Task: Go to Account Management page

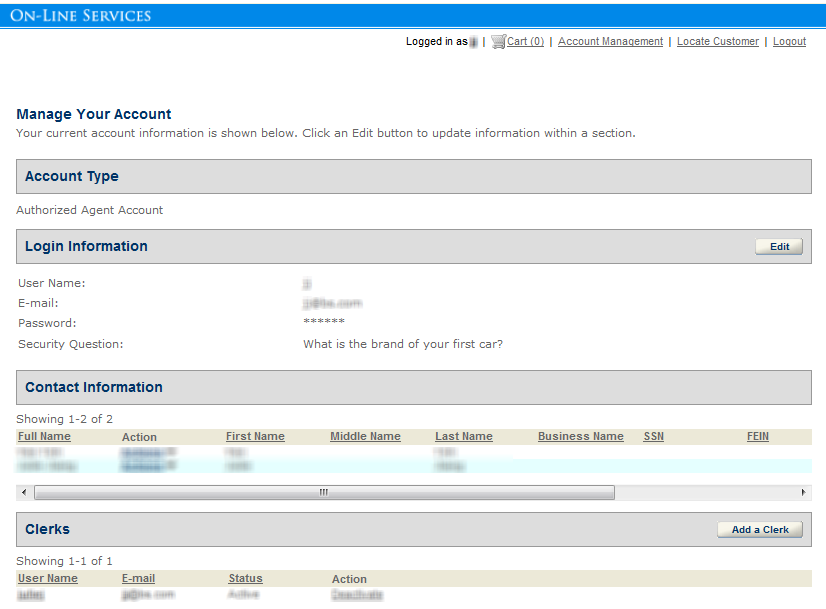Action: coord(610,42)
